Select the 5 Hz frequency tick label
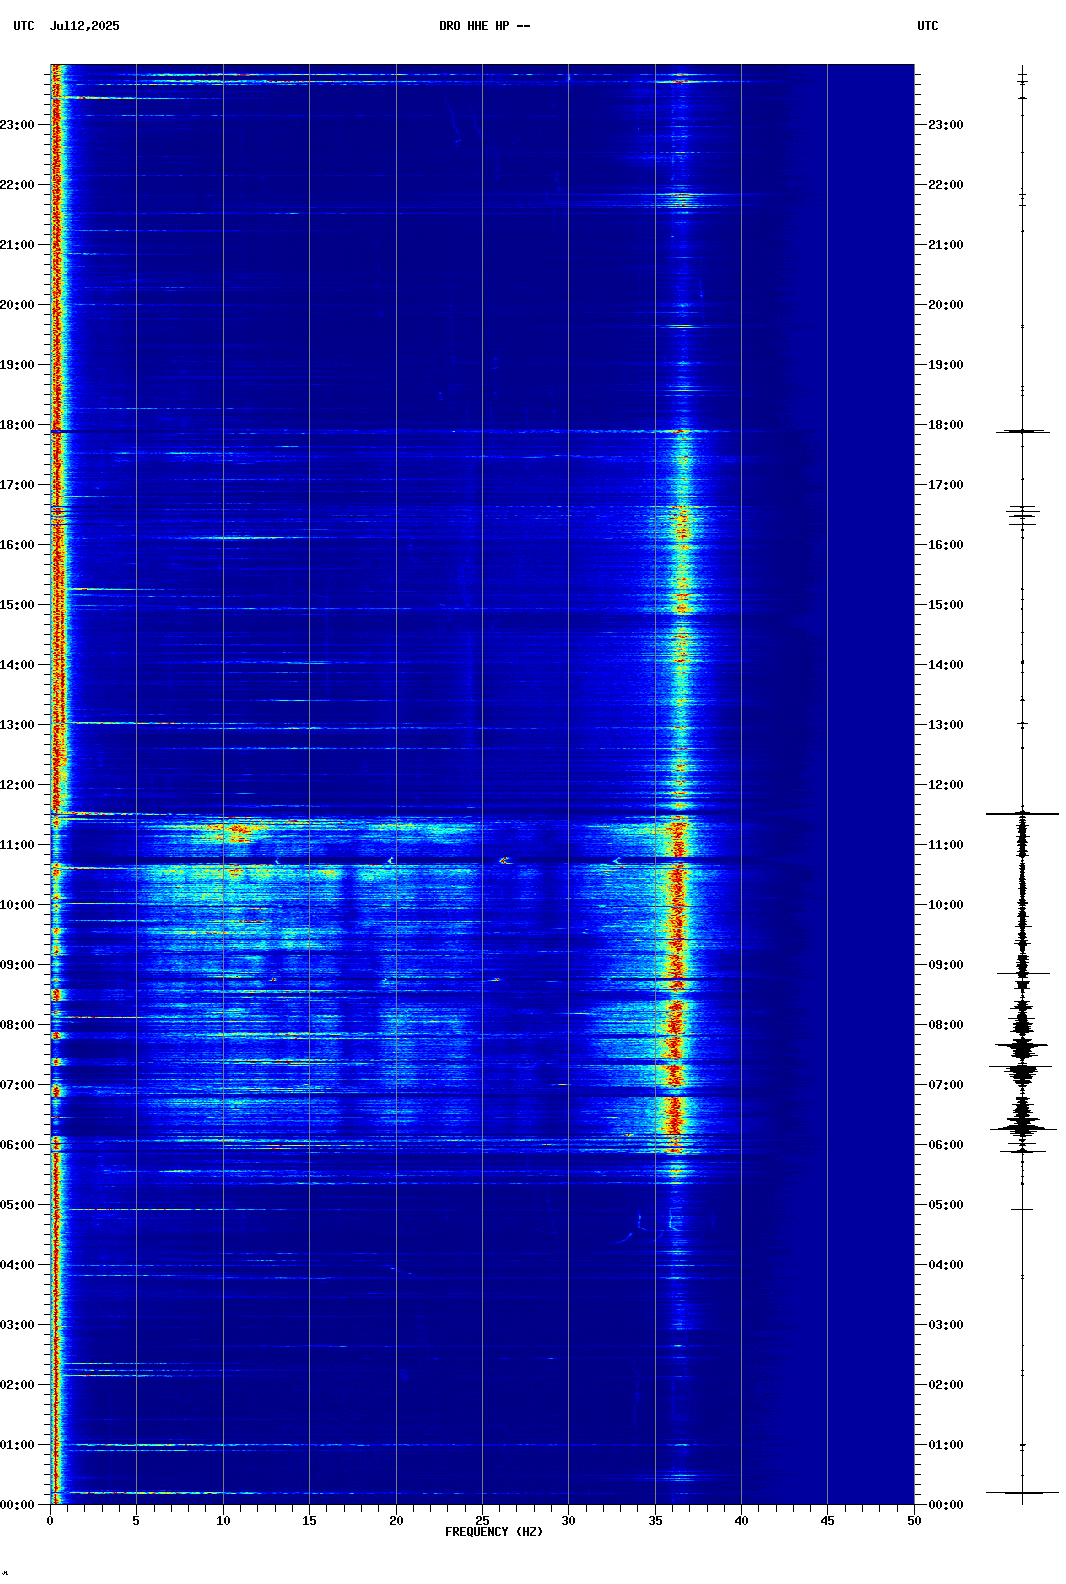 click(x=136, y=1521)
